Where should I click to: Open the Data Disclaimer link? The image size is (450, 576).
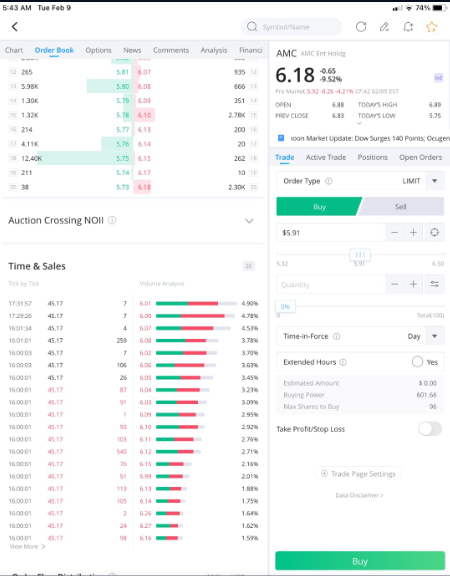pos(359,496)
